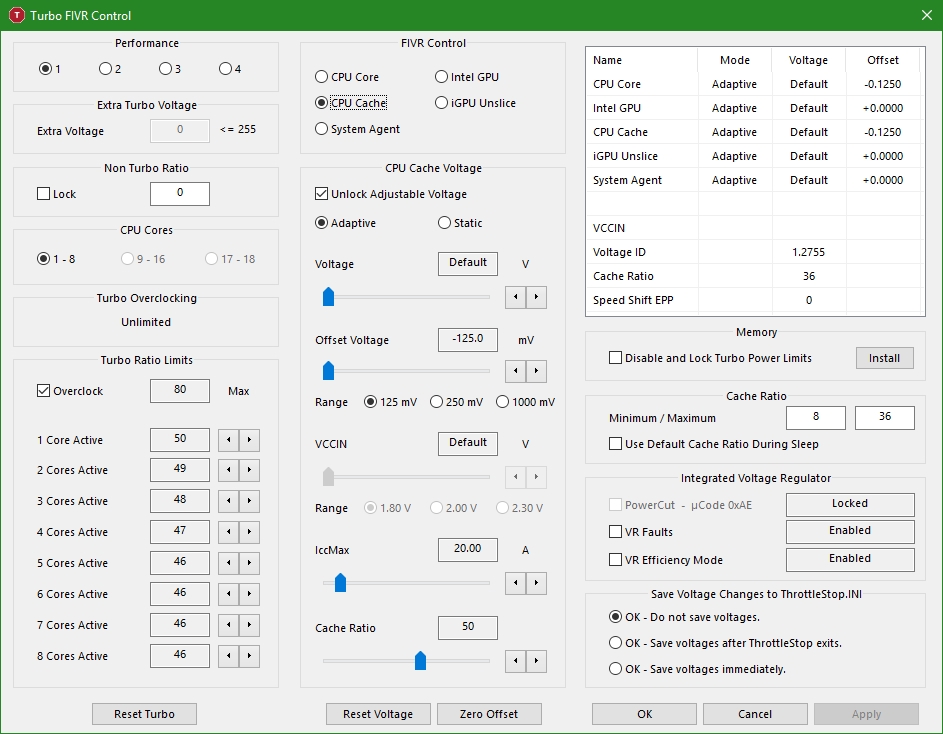Viewport: 943px width, 734px height.
Task: Decrease the 6 Cores Active ratio
Action: coord(229,594)
